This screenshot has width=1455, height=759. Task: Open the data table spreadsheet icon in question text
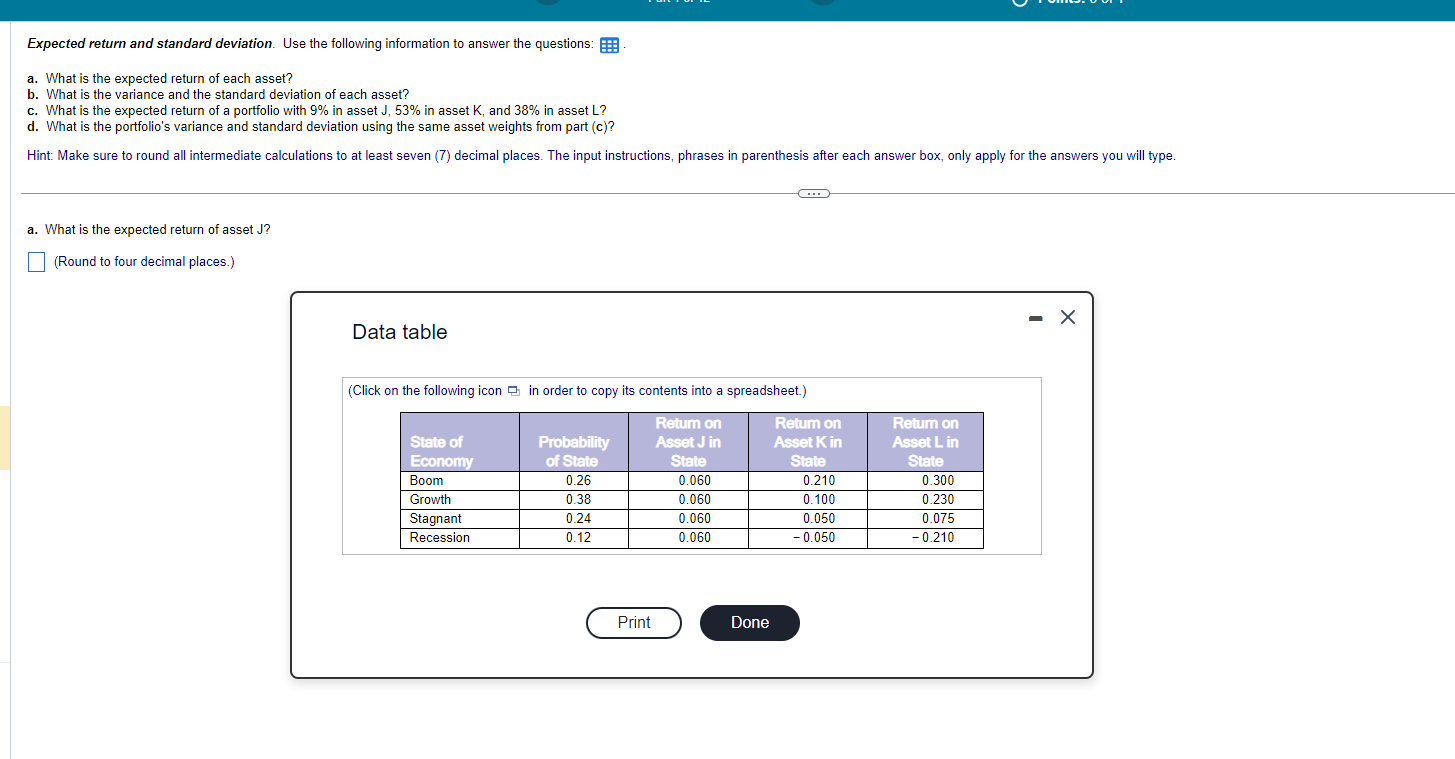pos(609,44)
